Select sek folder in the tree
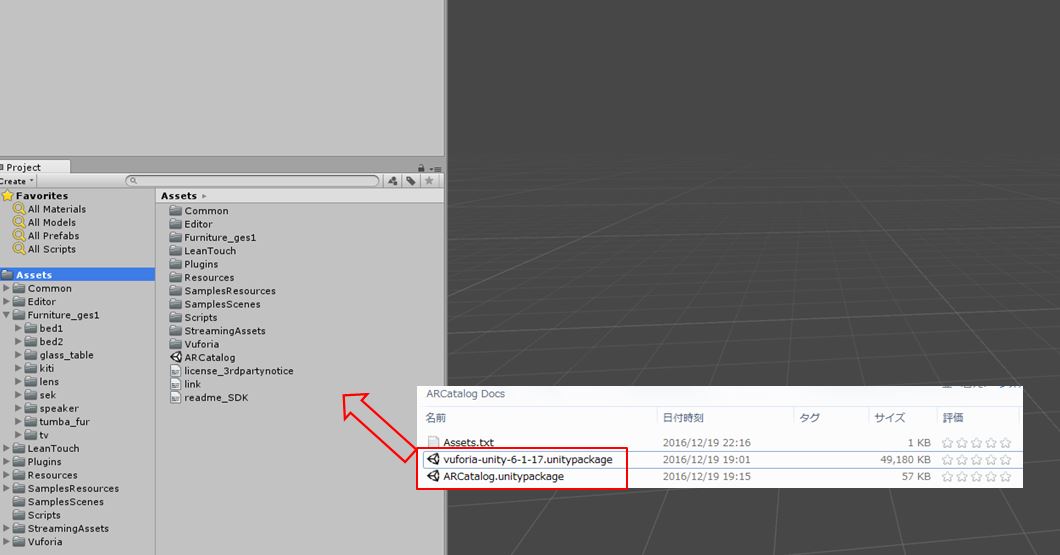 click(41, 395)
